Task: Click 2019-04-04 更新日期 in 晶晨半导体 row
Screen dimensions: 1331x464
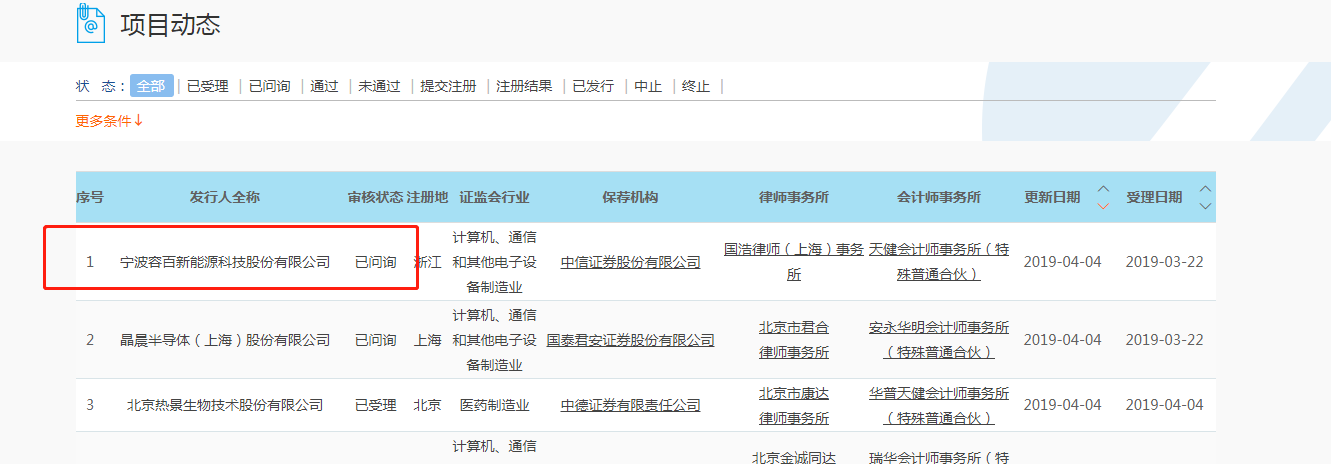Action: click(x=1062, y=340)
